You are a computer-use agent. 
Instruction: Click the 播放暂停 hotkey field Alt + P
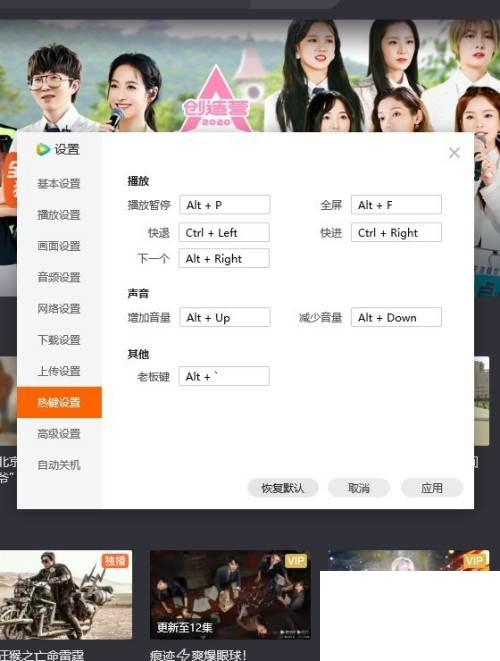tap(225, 205)
